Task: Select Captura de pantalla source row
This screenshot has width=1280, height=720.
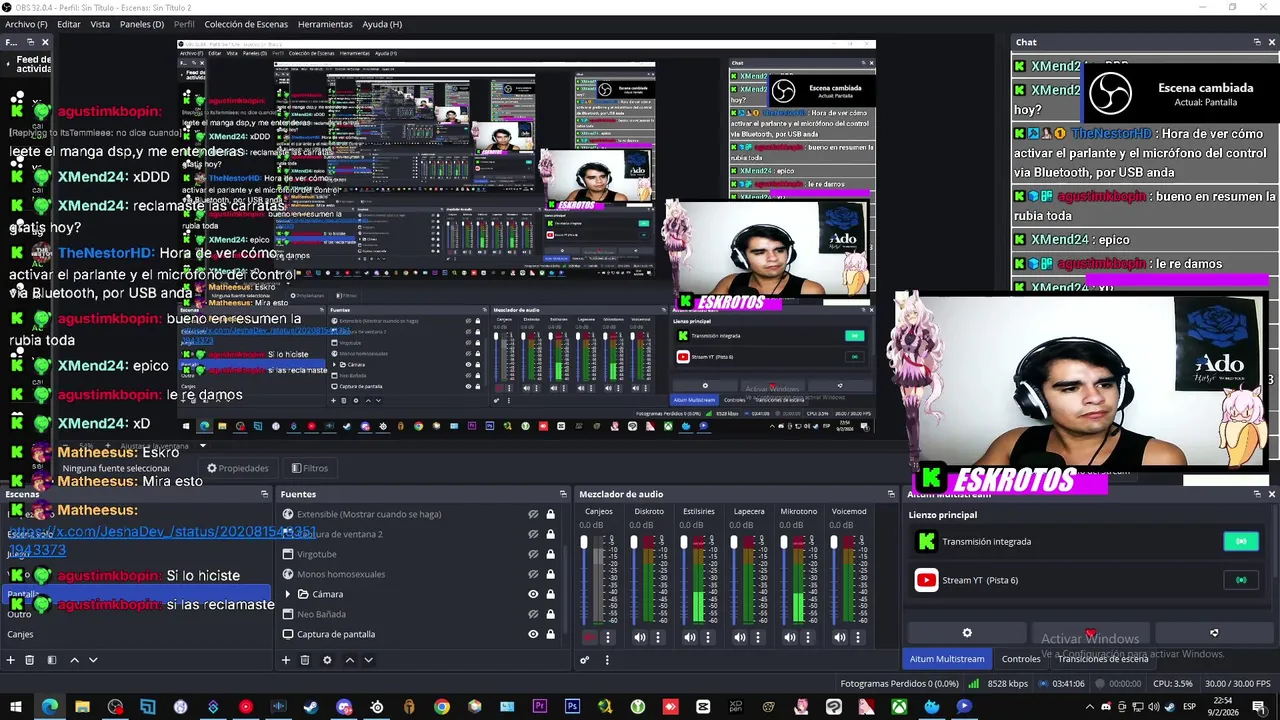Action: tap(418, 634)
